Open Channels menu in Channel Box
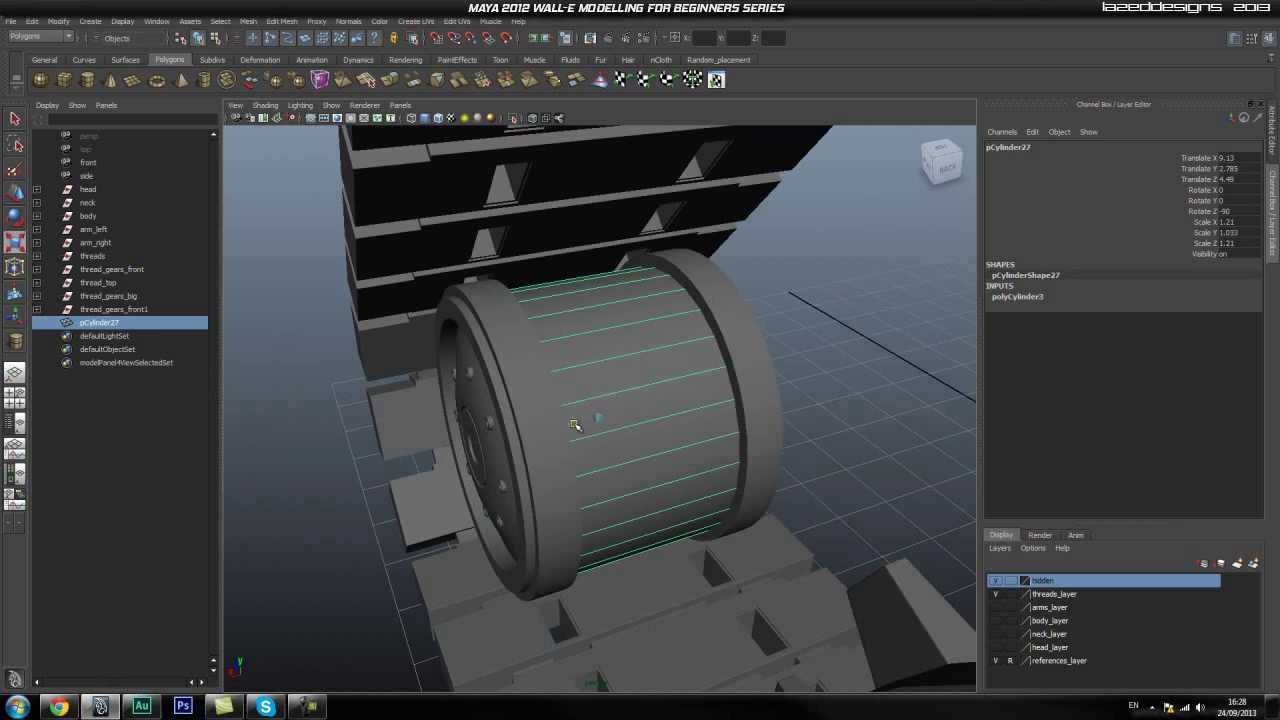This screenshot has width=1280, height=720. (1002, 132)
